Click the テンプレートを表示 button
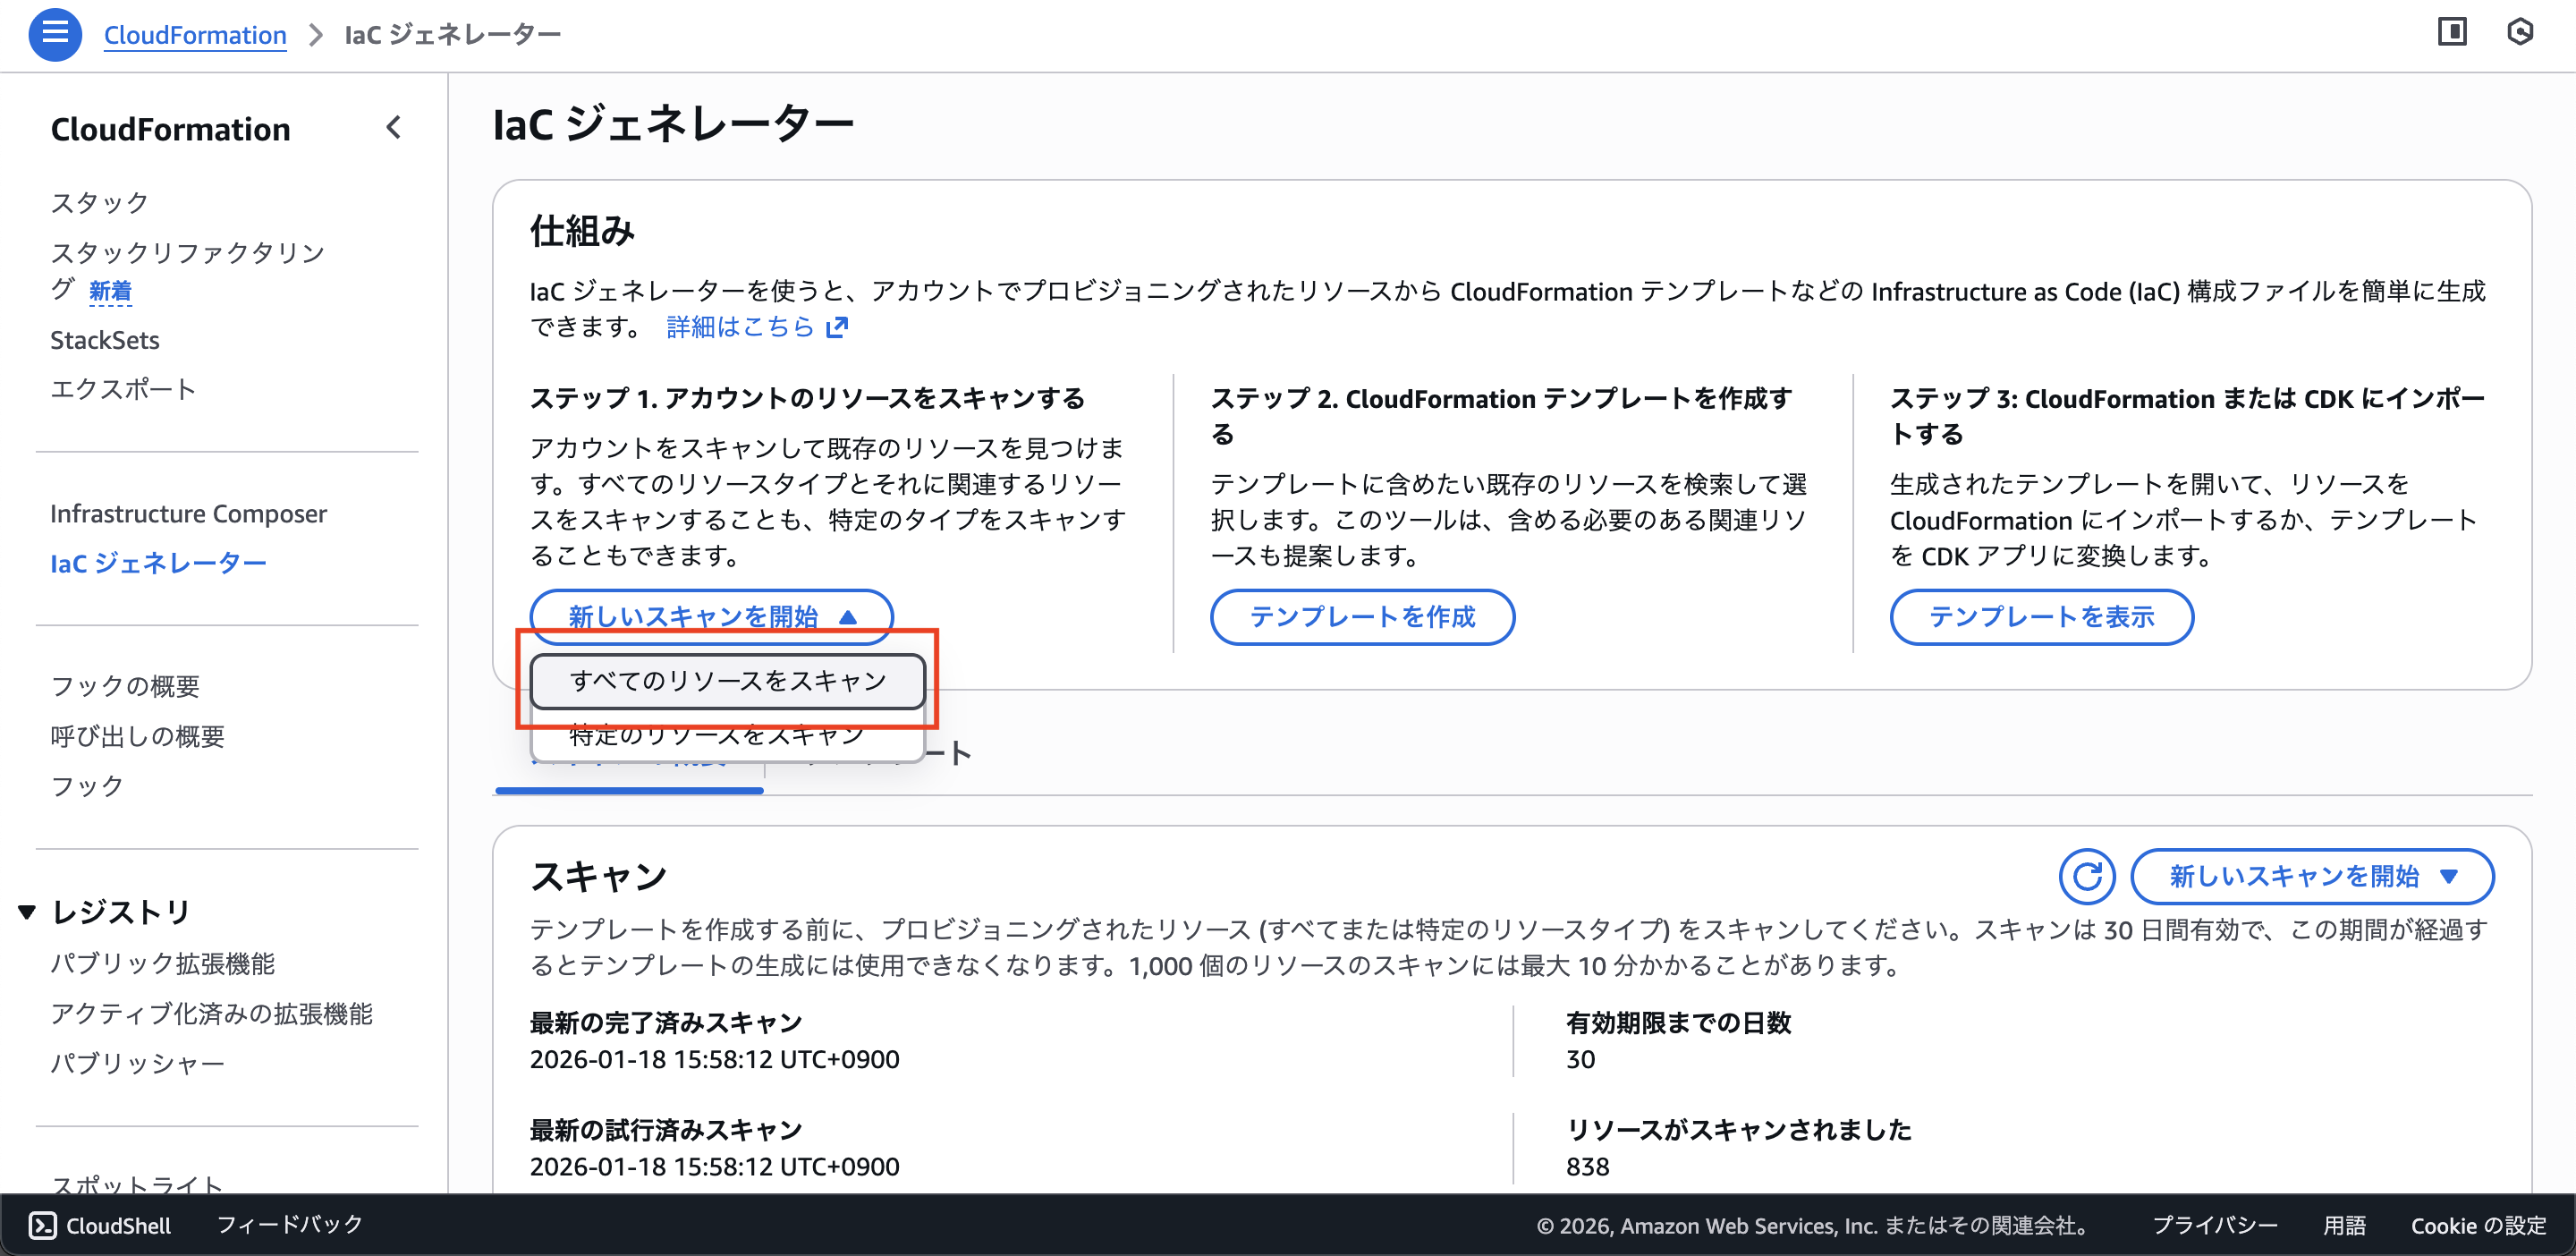This screenshot has width=2576, height=1256. [2041, 616]
